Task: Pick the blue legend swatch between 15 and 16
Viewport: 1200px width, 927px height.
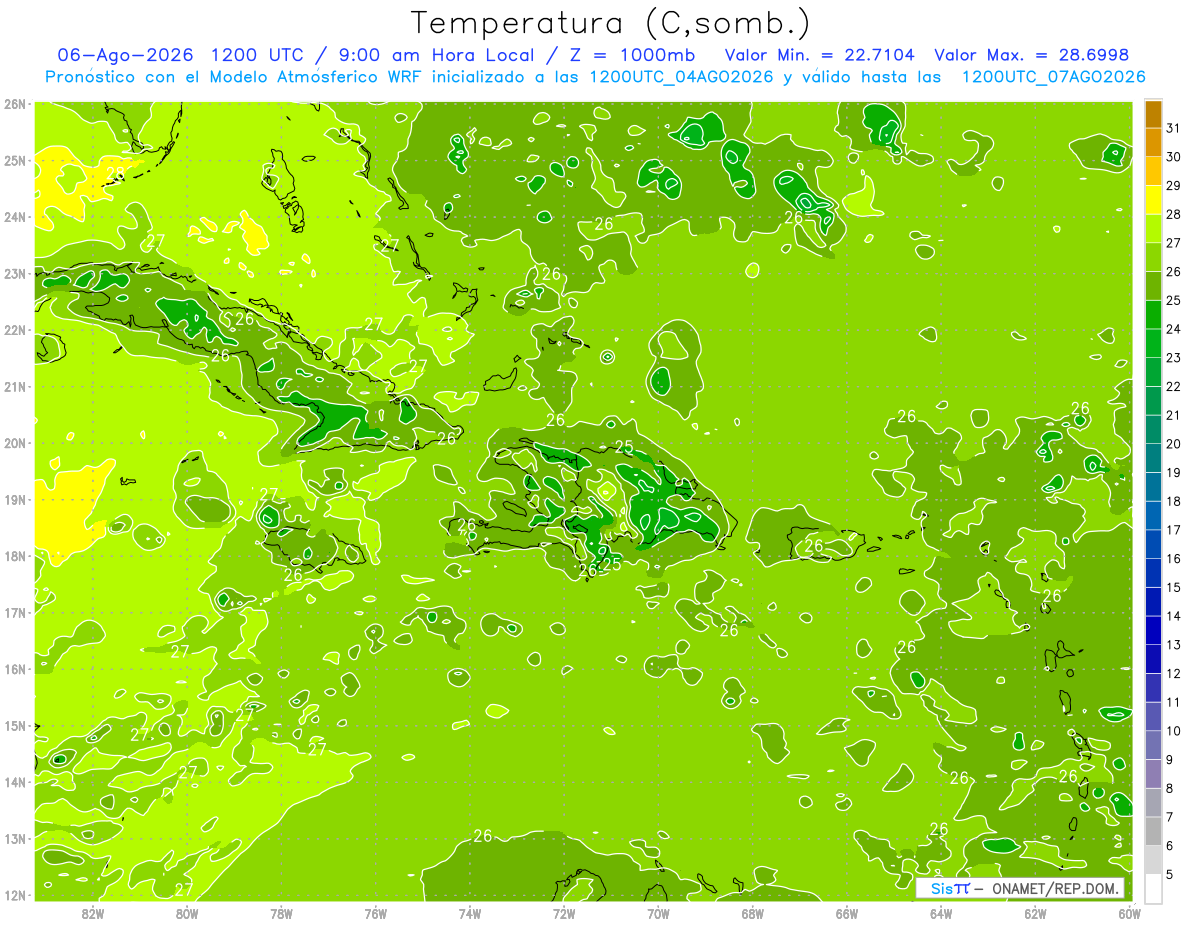Action: [1153, 572]
